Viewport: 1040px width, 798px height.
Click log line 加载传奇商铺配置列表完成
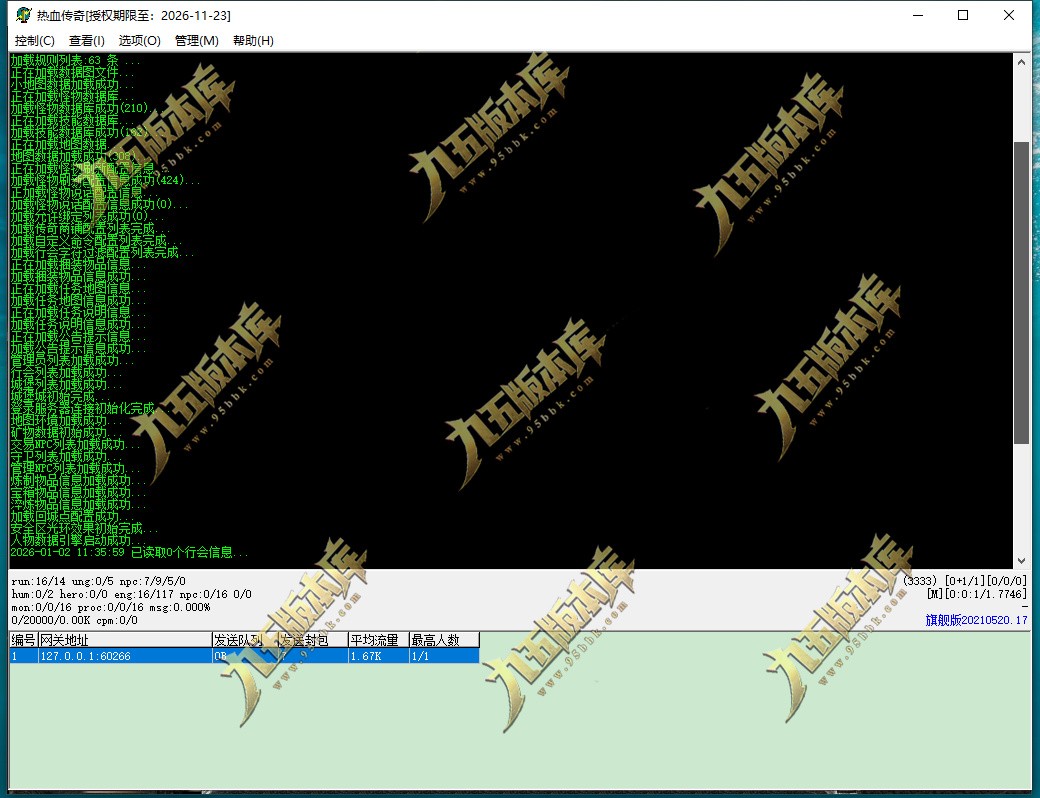click(90, 228)
